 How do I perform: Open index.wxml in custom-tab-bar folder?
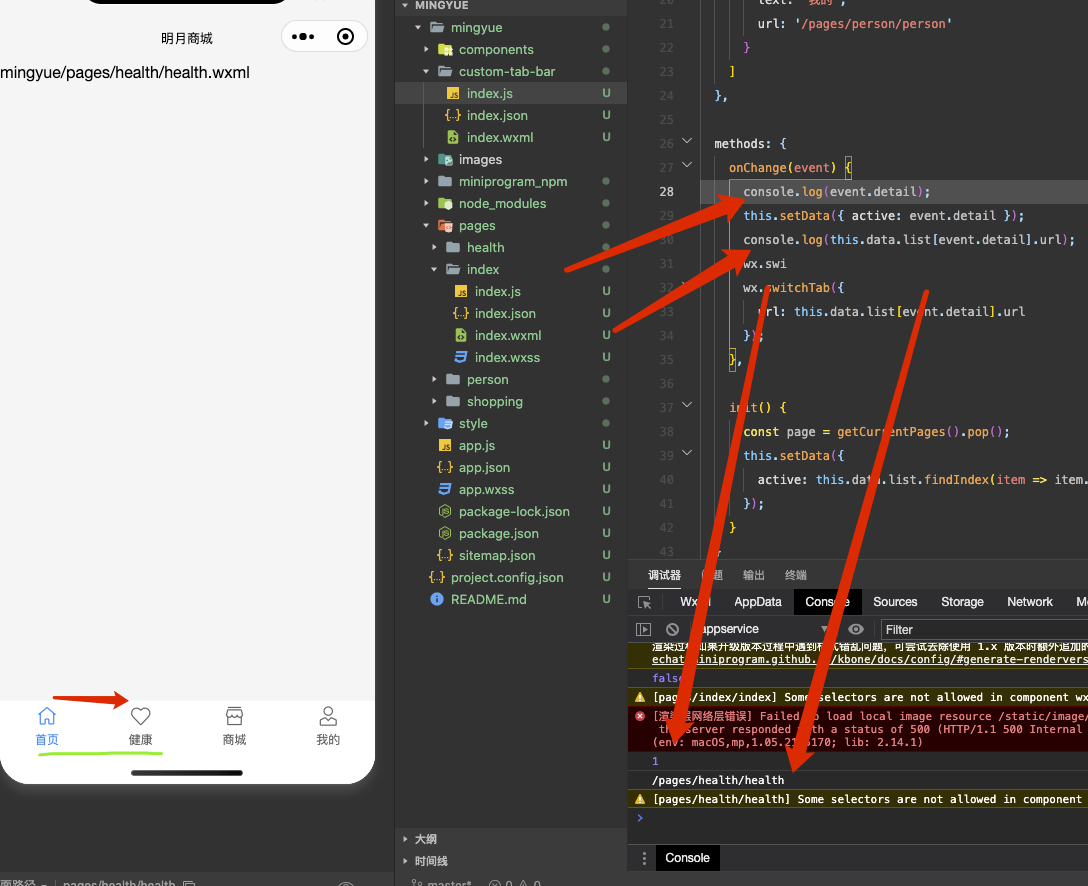pyautogui.click(x=500, y=137)
